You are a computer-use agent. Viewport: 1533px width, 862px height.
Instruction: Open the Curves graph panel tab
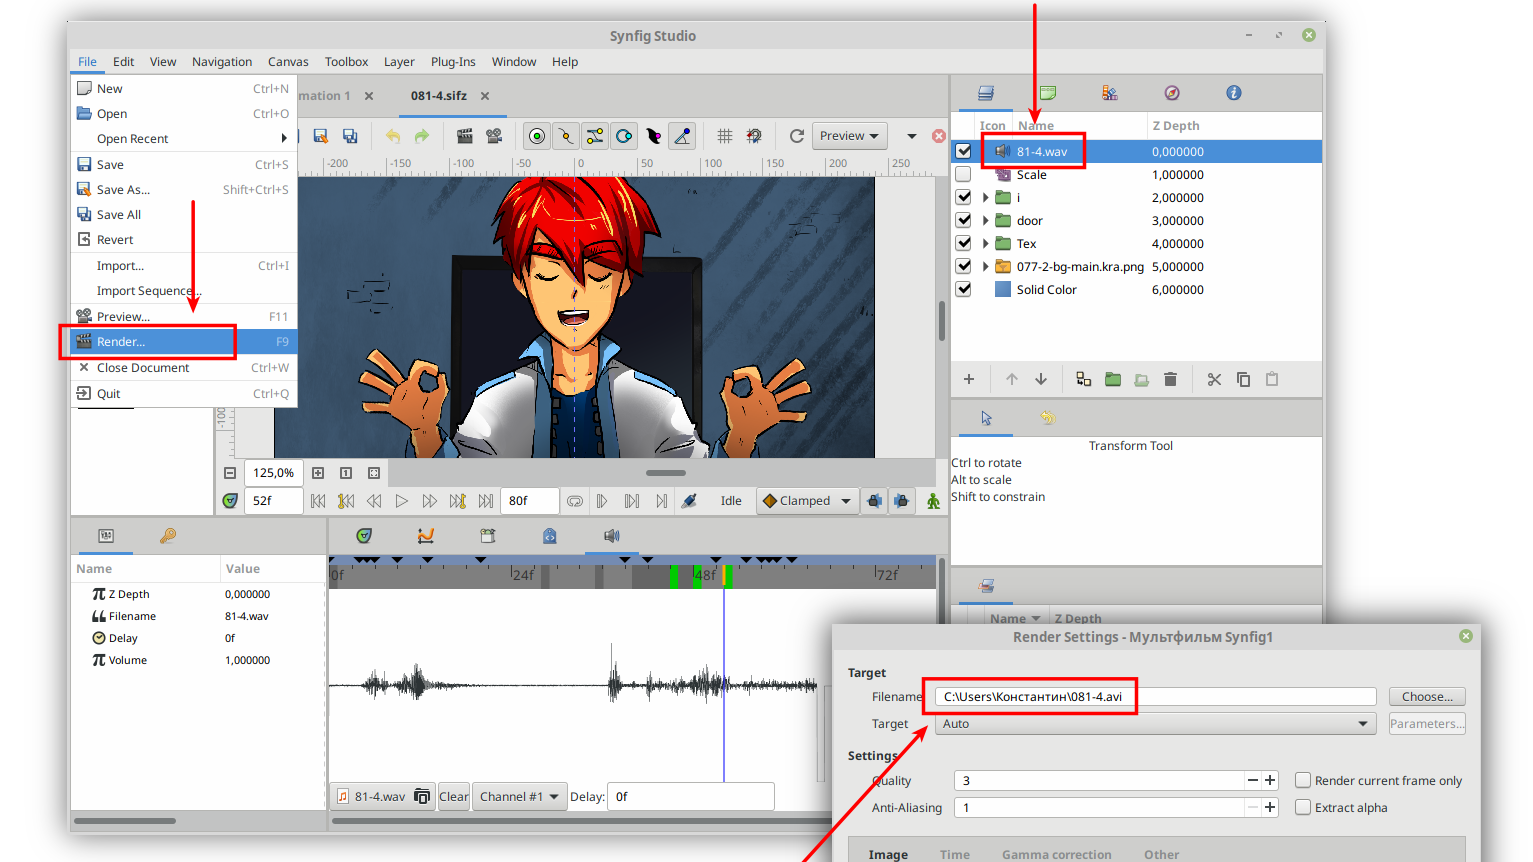tap(426, 536)
